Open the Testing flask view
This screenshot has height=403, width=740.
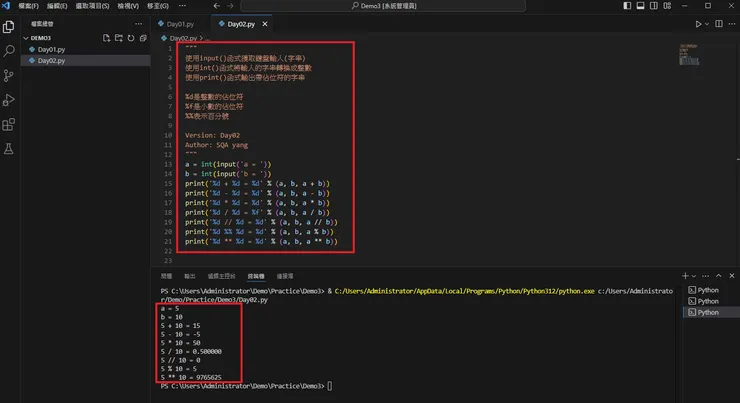coord(8,149)
